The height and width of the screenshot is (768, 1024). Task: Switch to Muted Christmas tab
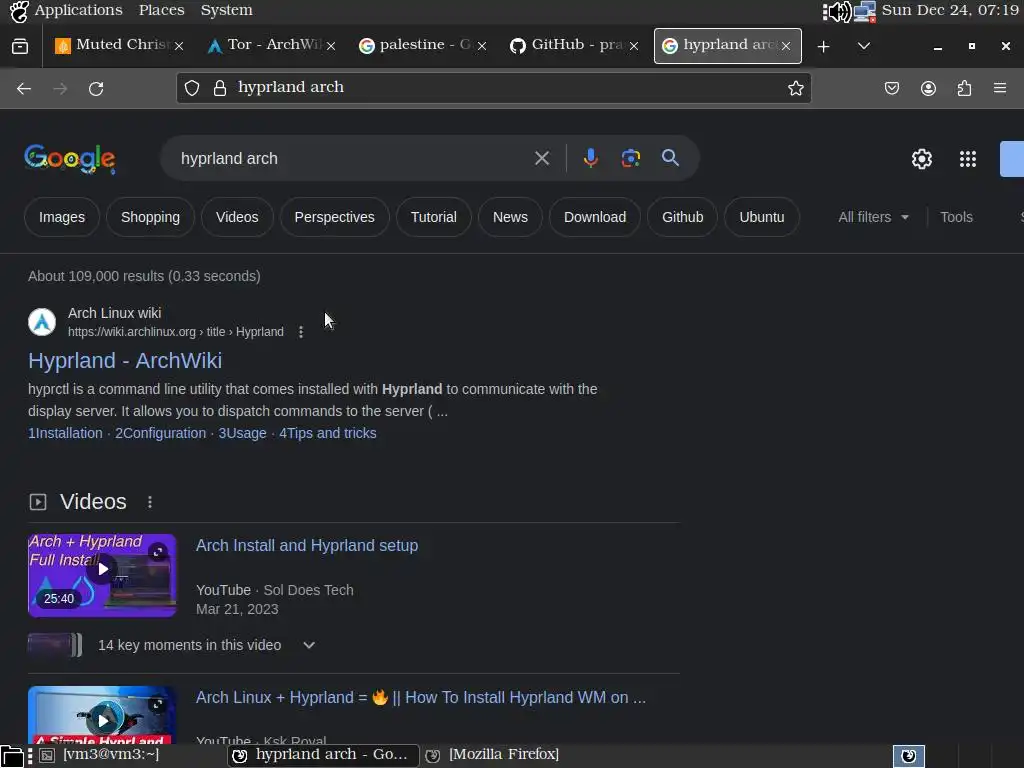tap(120, 45)
